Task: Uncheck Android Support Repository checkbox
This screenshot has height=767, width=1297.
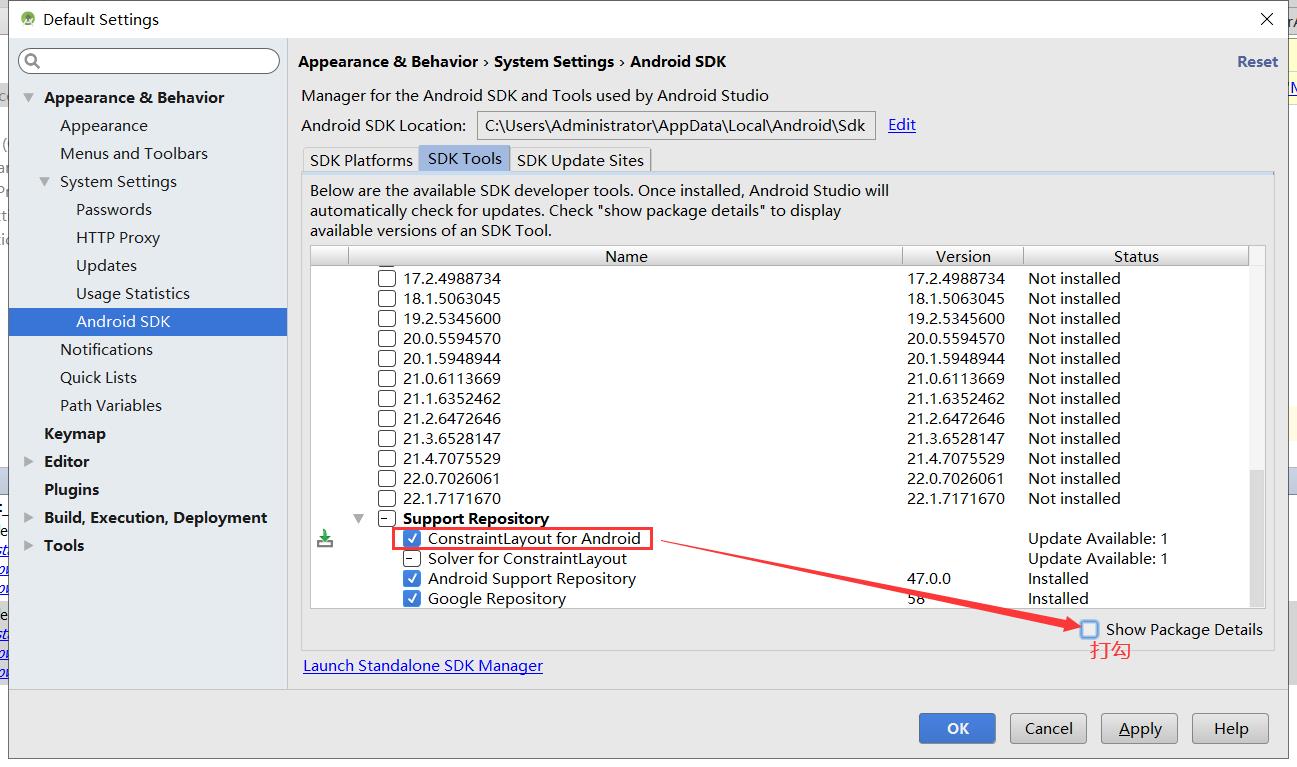Action: (412, 579)
